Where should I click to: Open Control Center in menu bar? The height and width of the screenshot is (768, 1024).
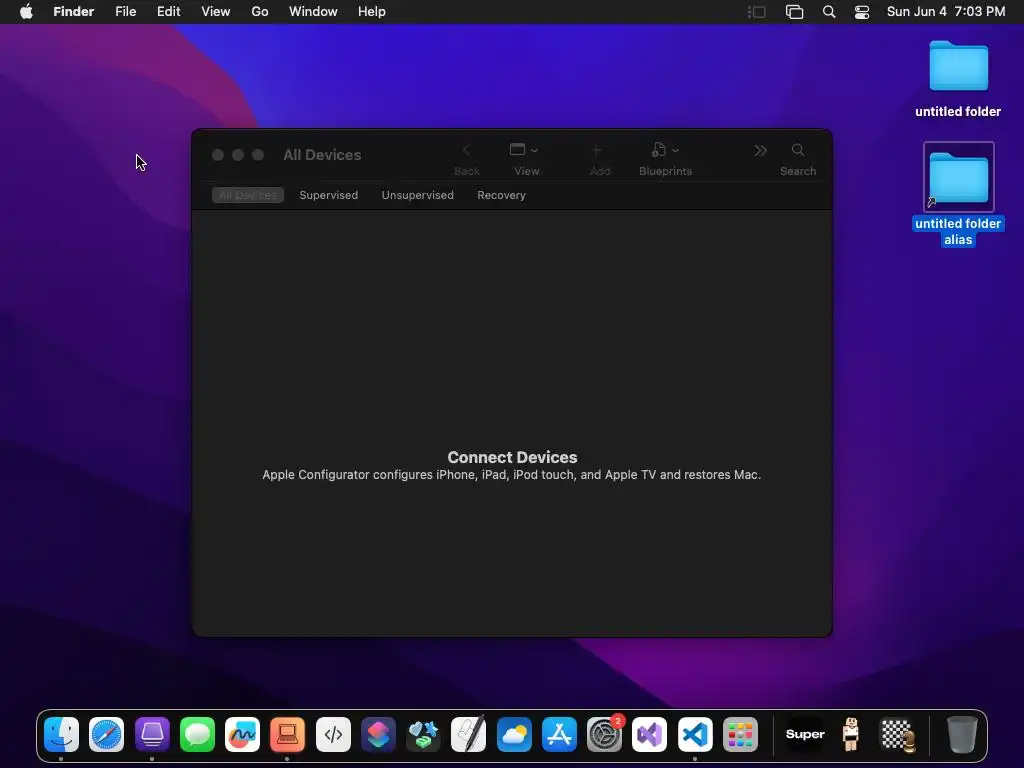(x=862, y=12)
